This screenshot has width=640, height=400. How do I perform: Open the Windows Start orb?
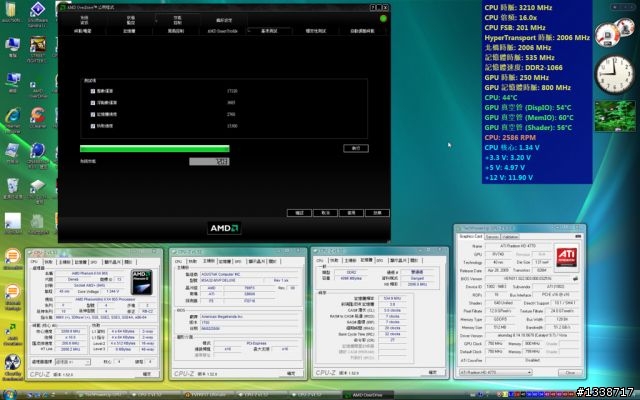click(x=9, y=394)
